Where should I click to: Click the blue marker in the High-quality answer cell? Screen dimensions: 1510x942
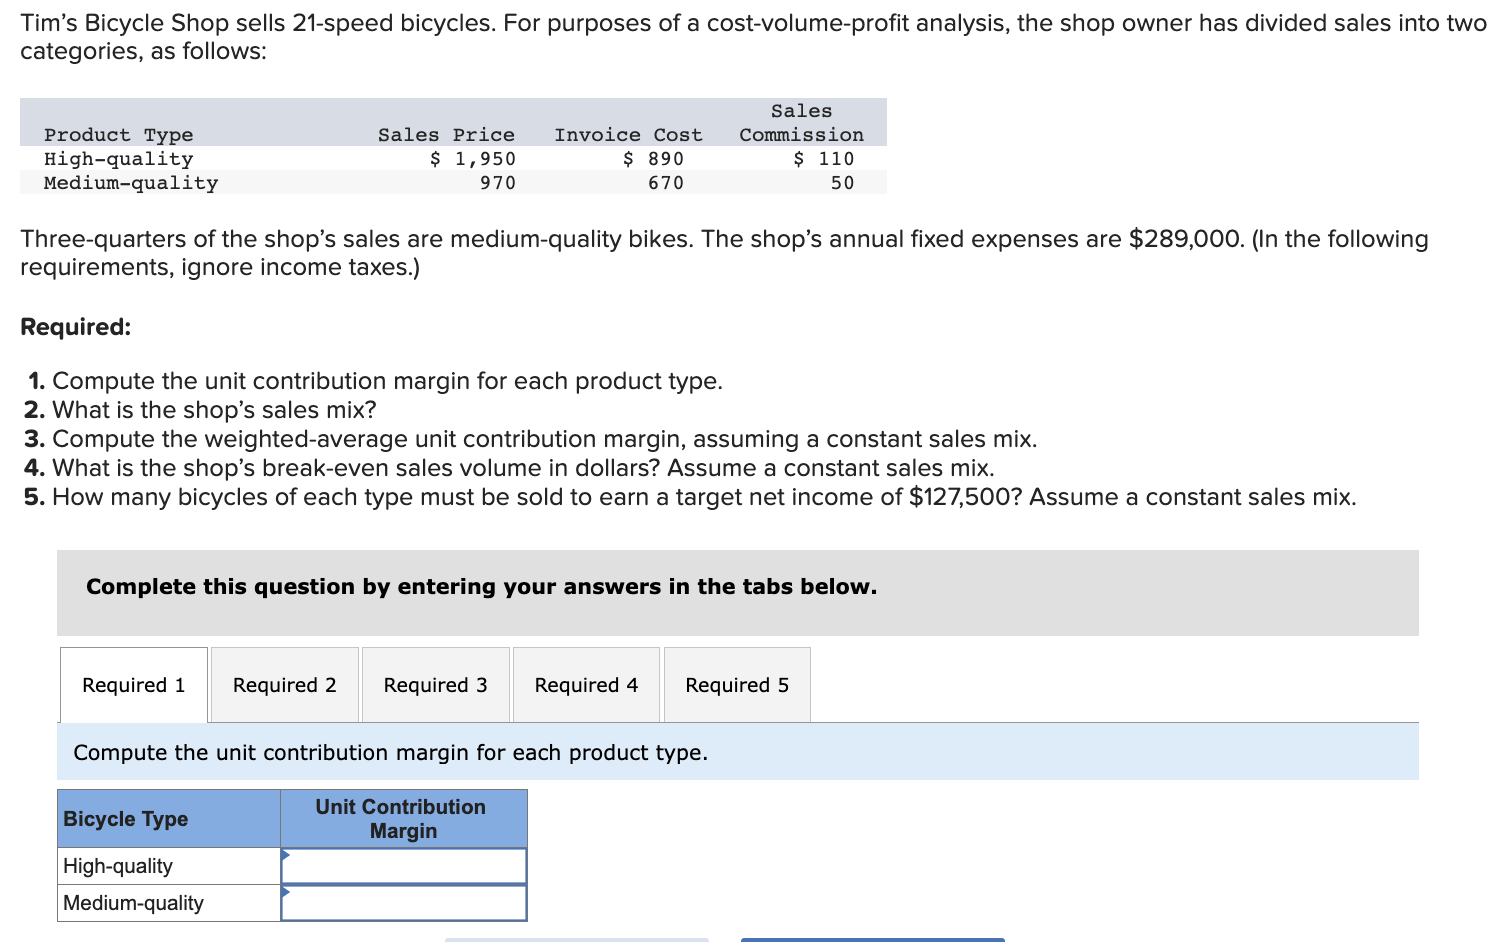pyautogui.click(x=288, y=857)
